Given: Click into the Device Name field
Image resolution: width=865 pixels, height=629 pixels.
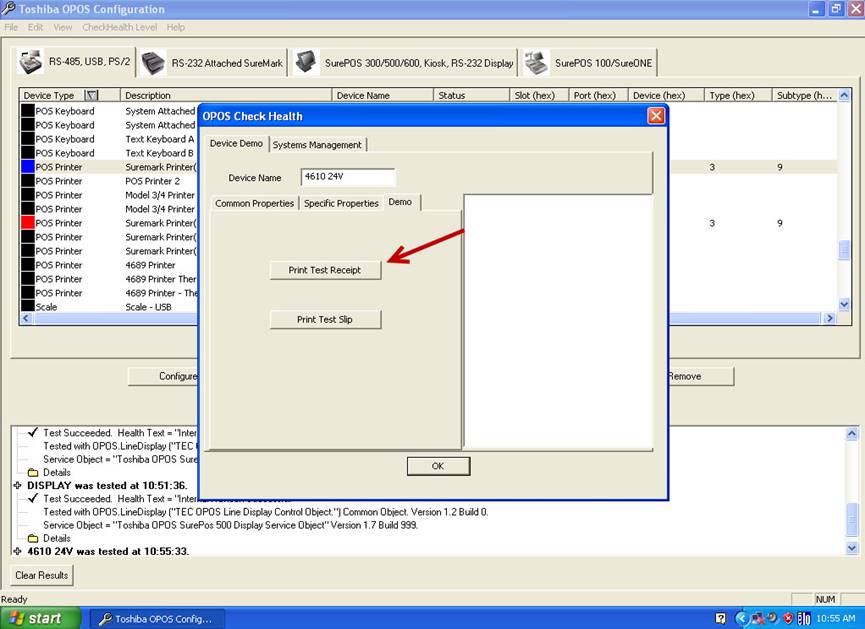Looking at the screenshot, I should tap(347, 177).
